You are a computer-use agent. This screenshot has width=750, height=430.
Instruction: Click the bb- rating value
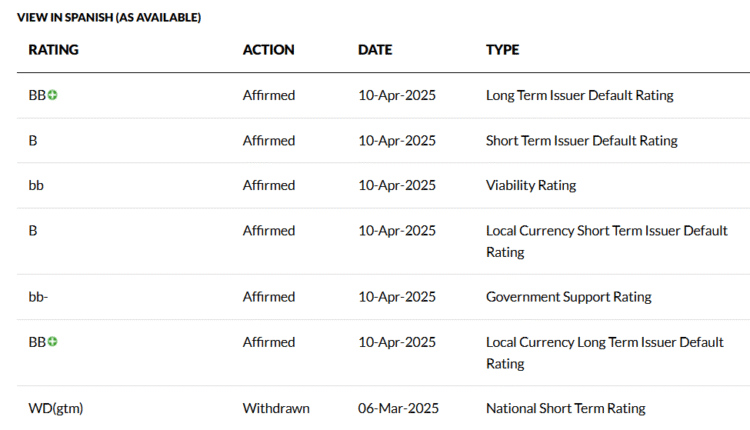(38, 296)
